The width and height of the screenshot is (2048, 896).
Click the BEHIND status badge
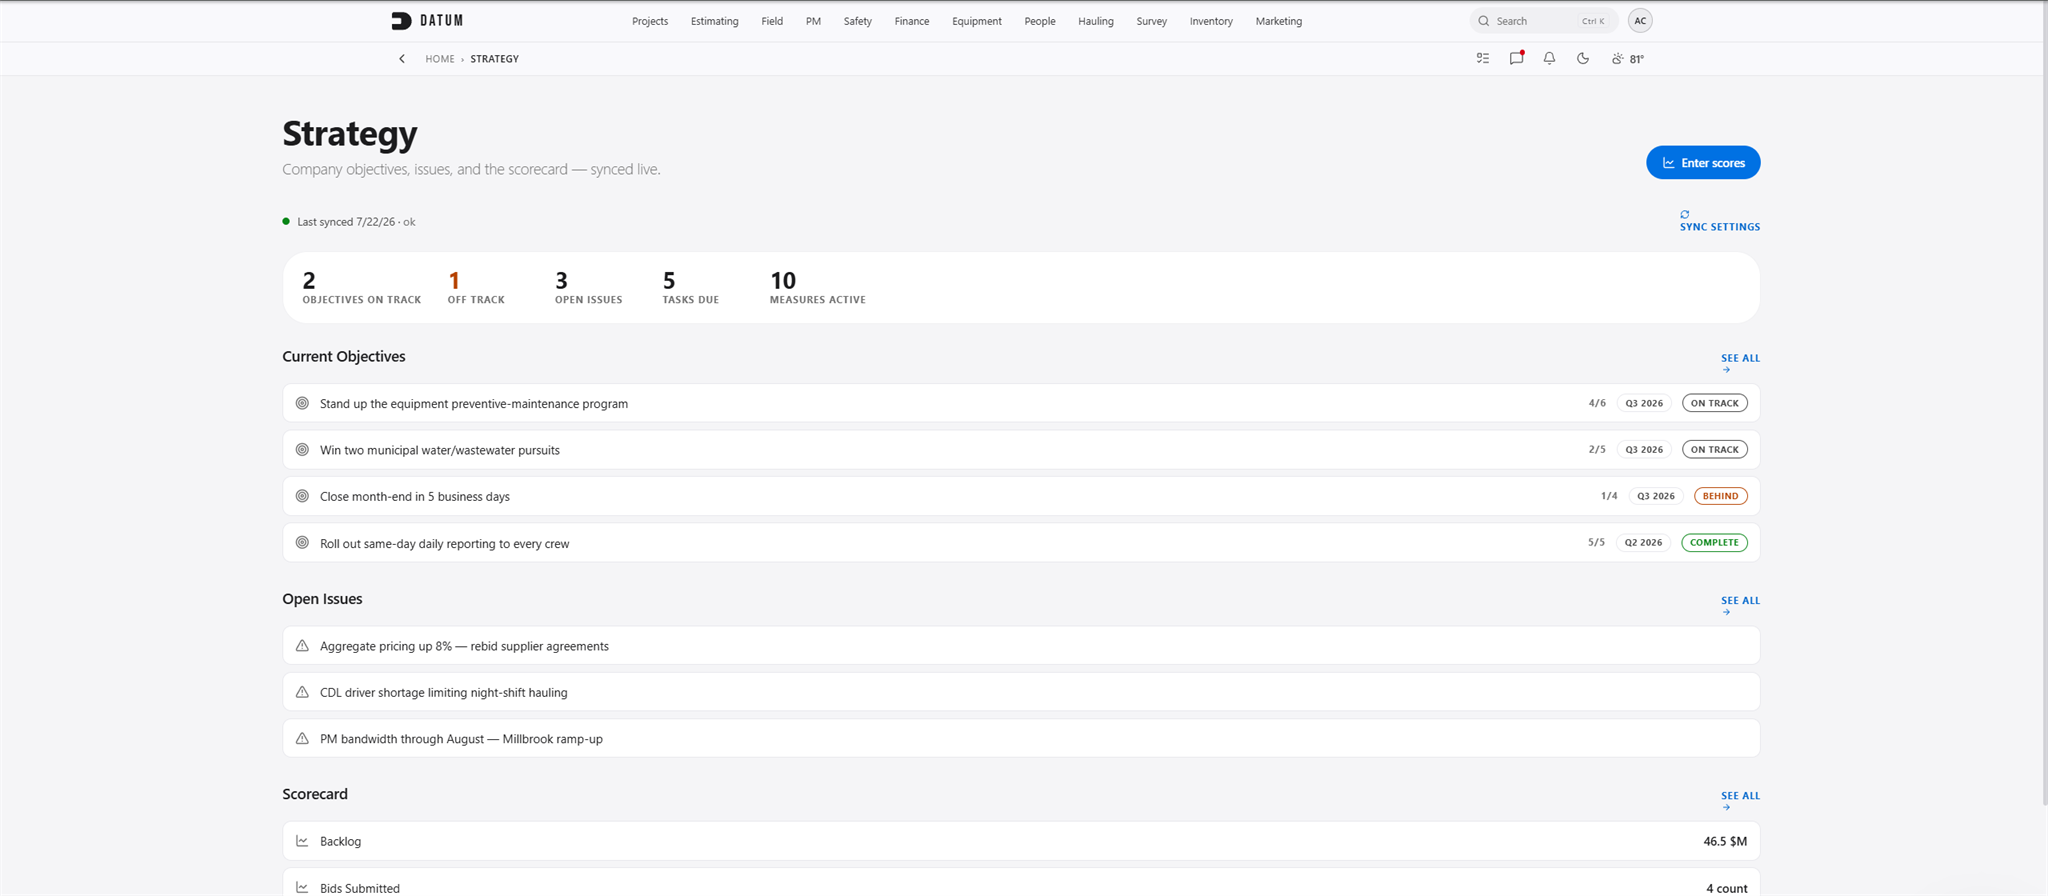pos(1720,496)
